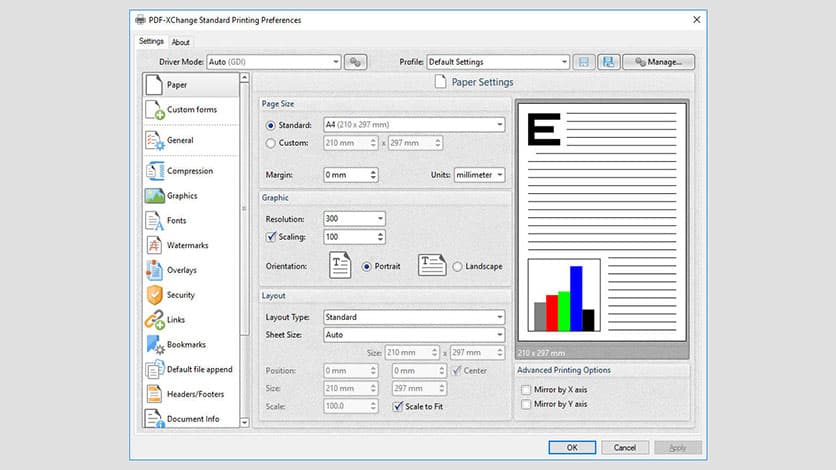Click the custom width spinner arrows

[x=373, y=143]
